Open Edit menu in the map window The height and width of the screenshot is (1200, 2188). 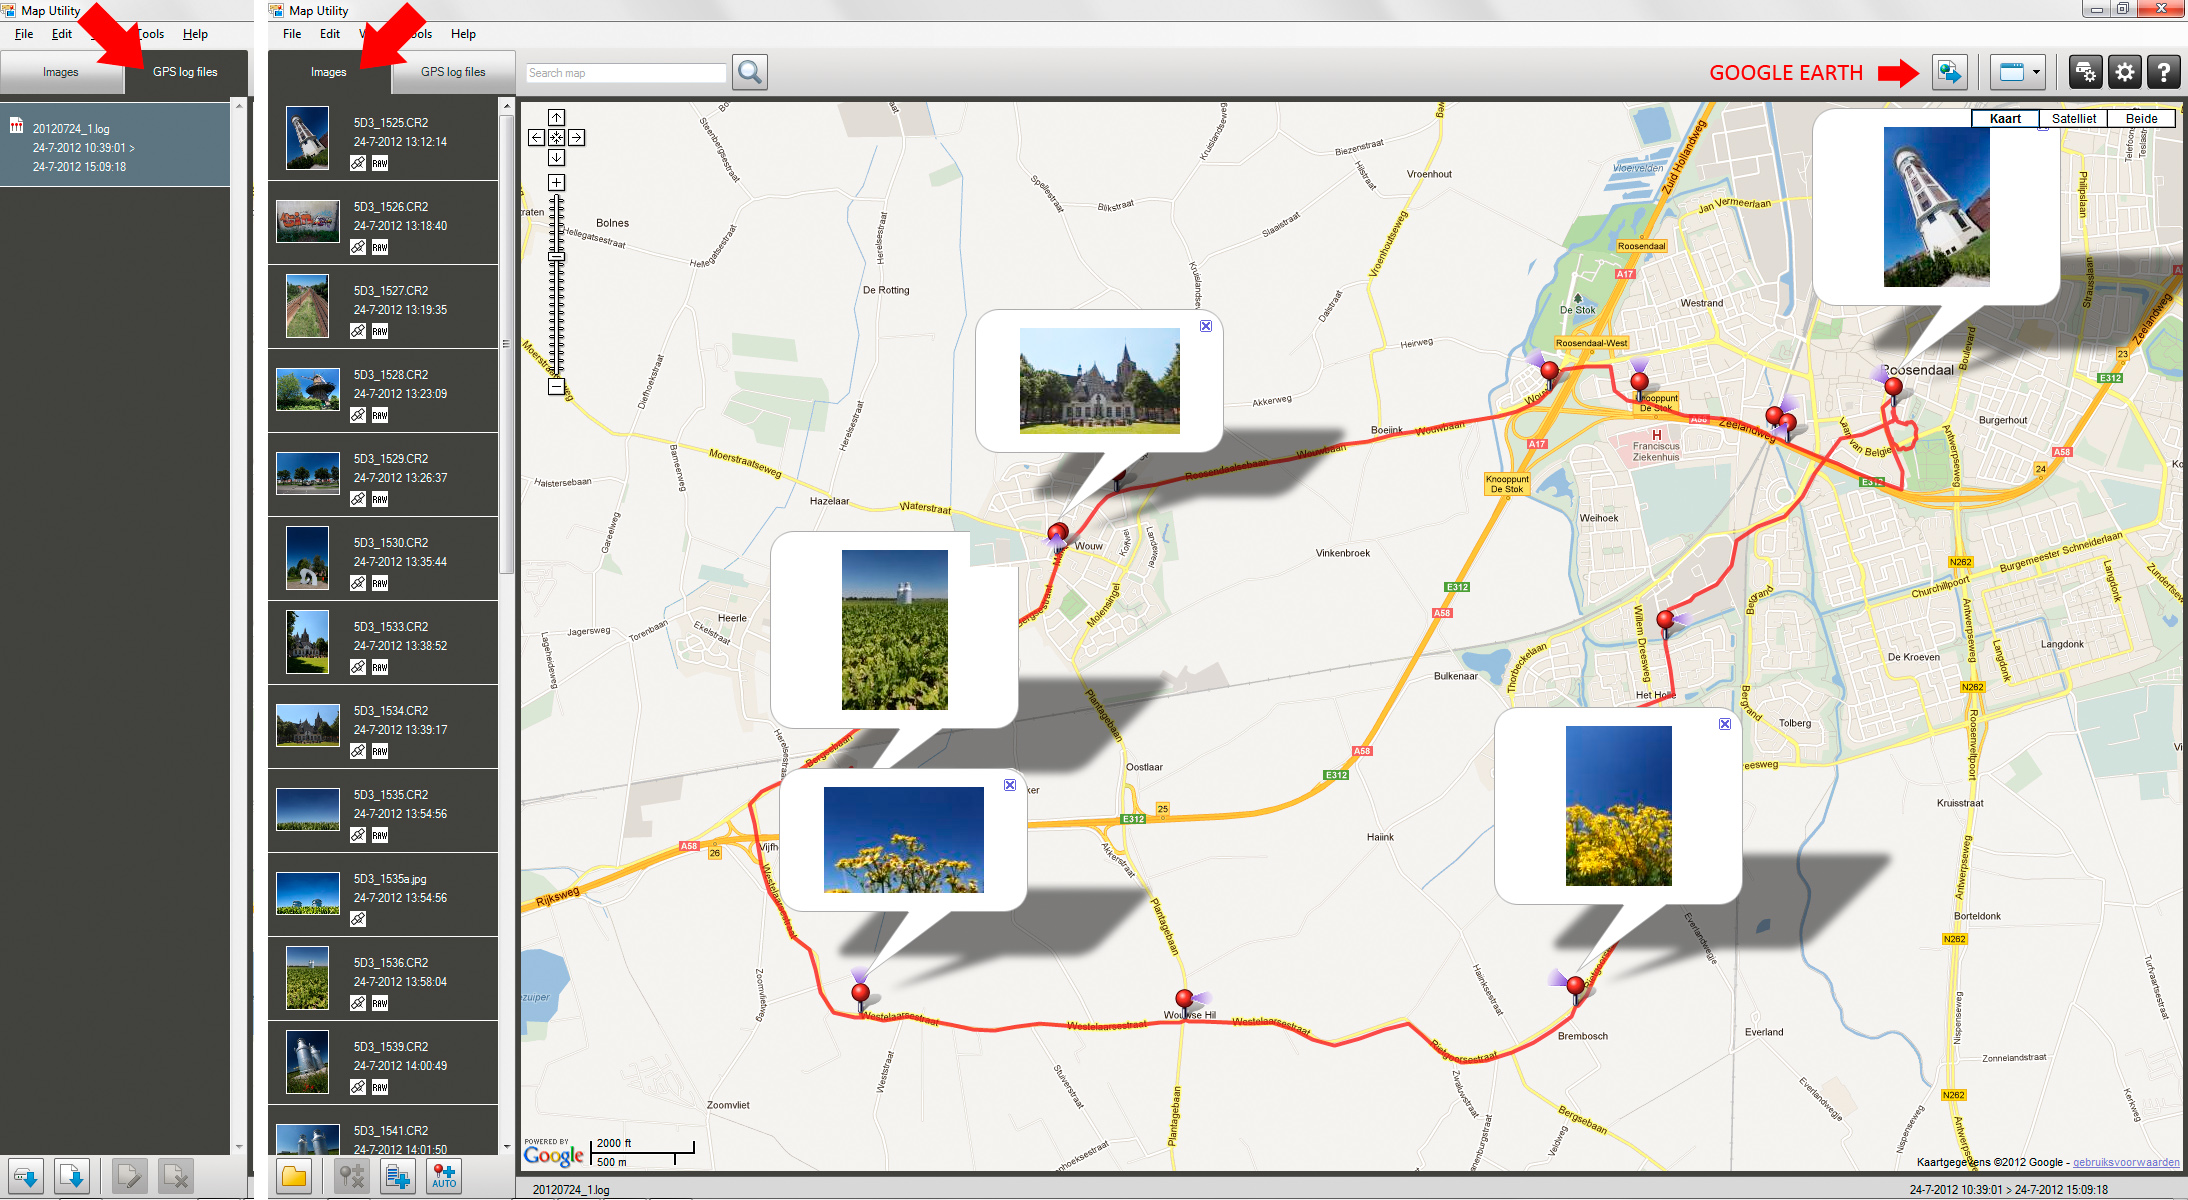[x=330, y=34]
